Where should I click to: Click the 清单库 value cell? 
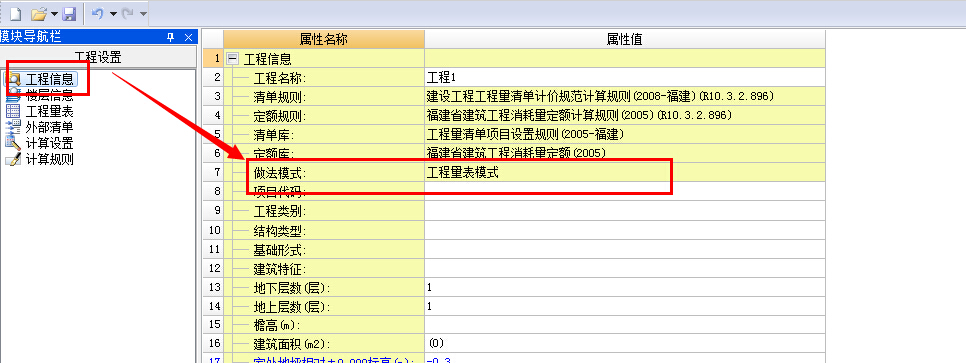tap(625, 135)
